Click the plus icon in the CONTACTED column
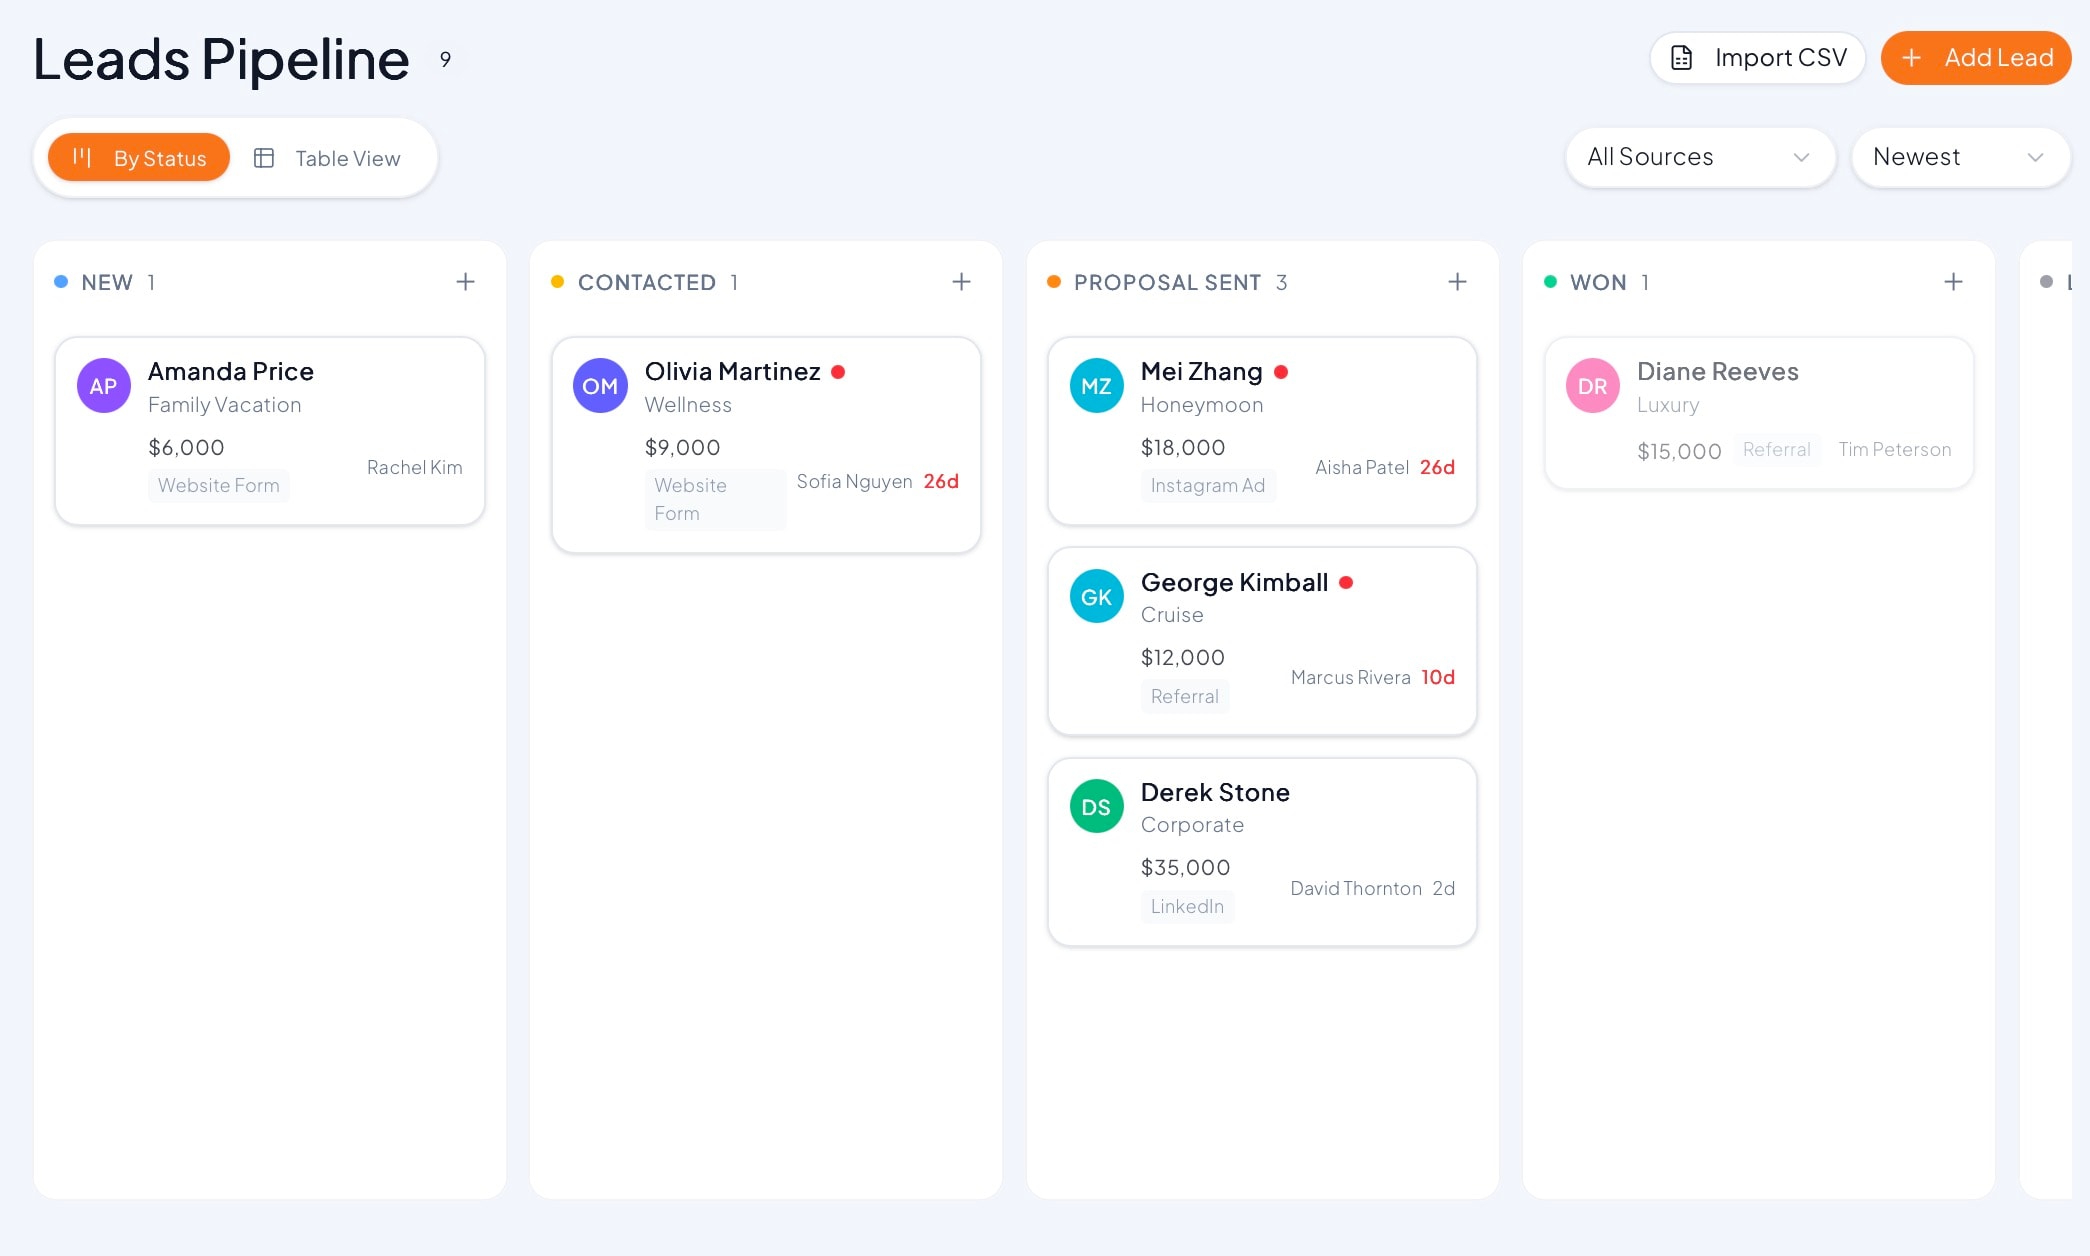This screenshot has width=2090, height=1256. [x=961, y=281]
